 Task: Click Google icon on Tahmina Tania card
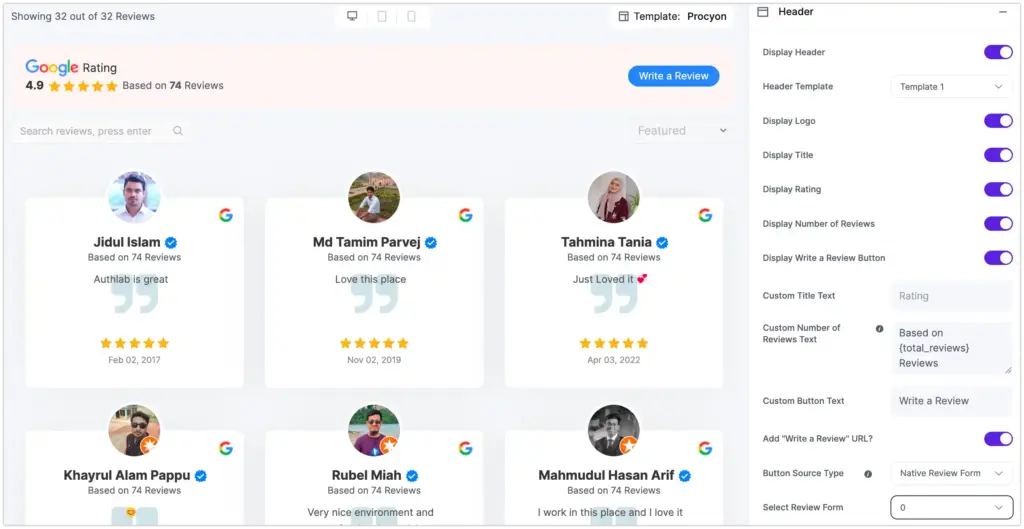(705, 215)
